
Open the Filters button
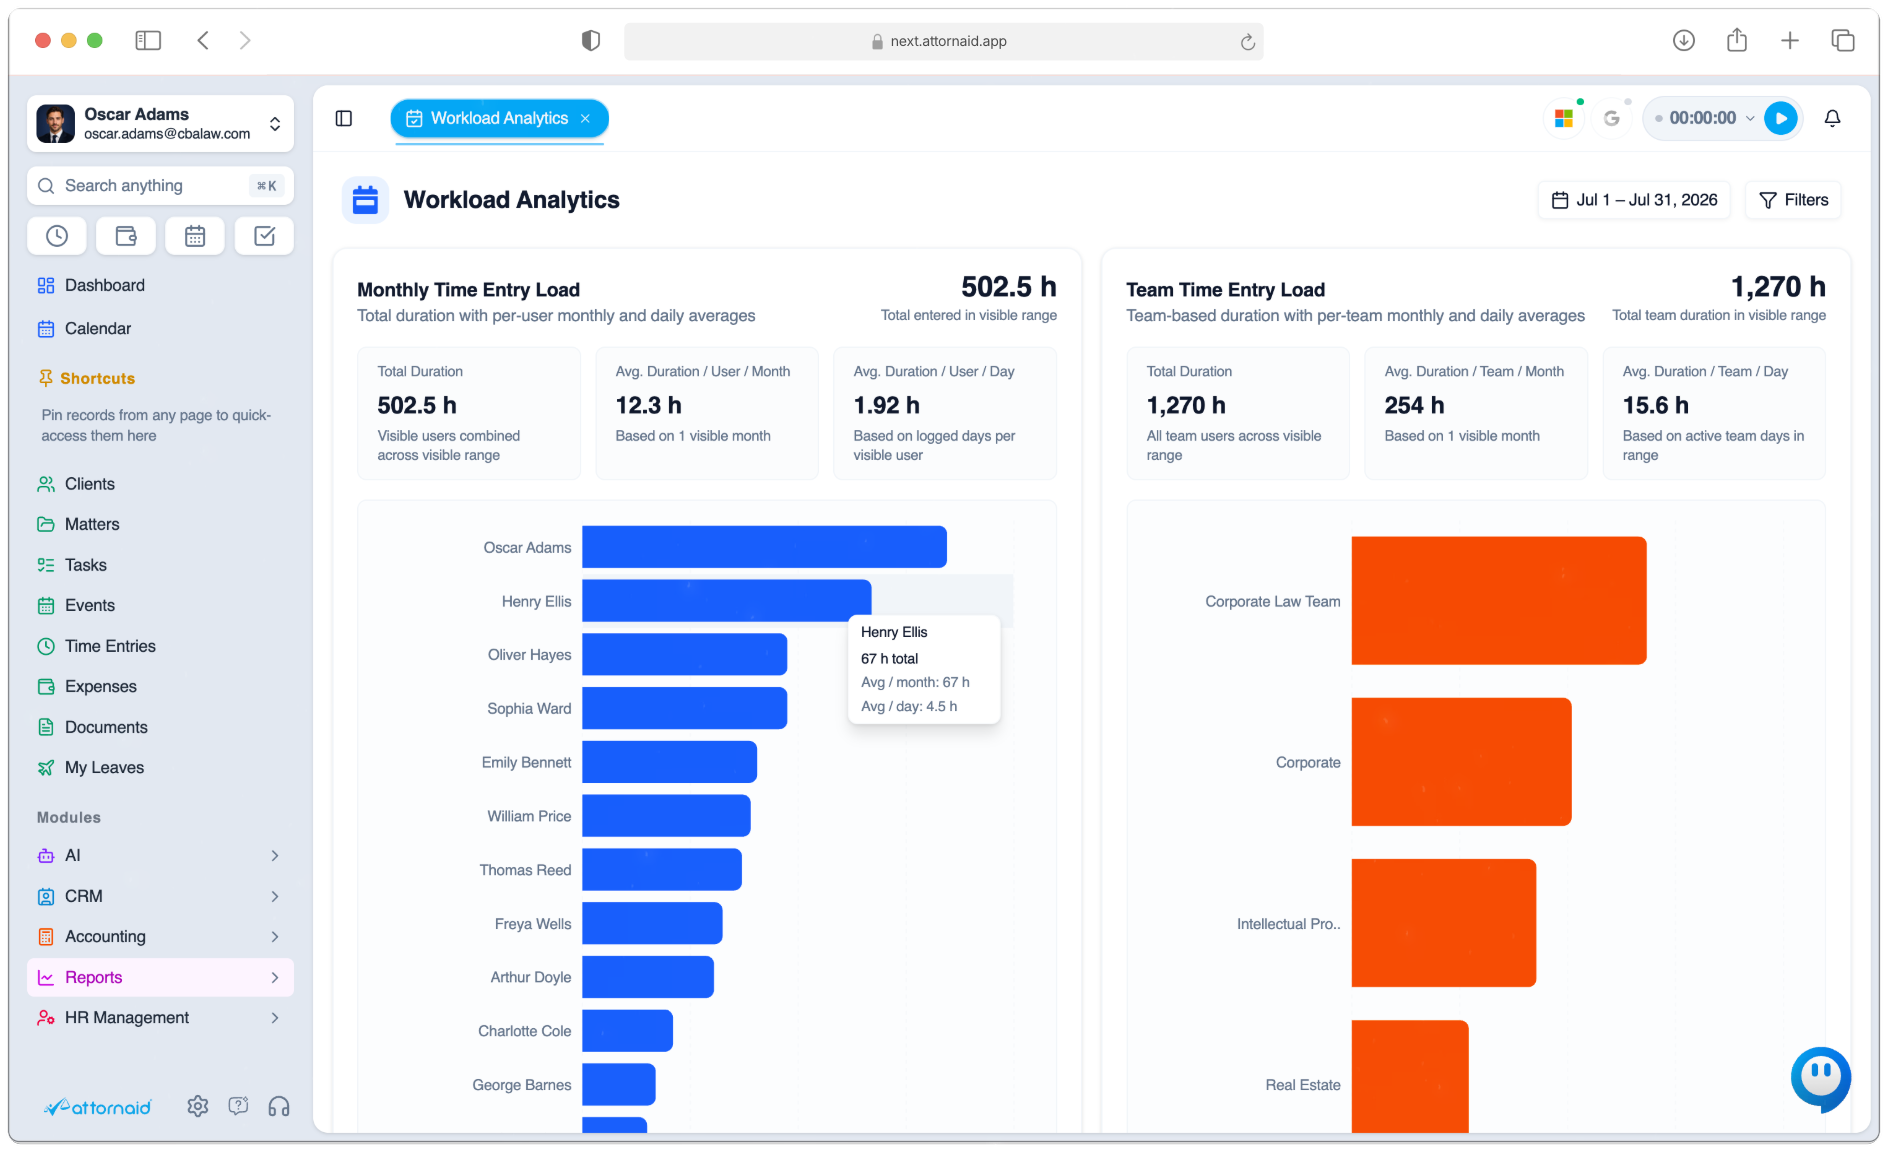[1793, 200]
